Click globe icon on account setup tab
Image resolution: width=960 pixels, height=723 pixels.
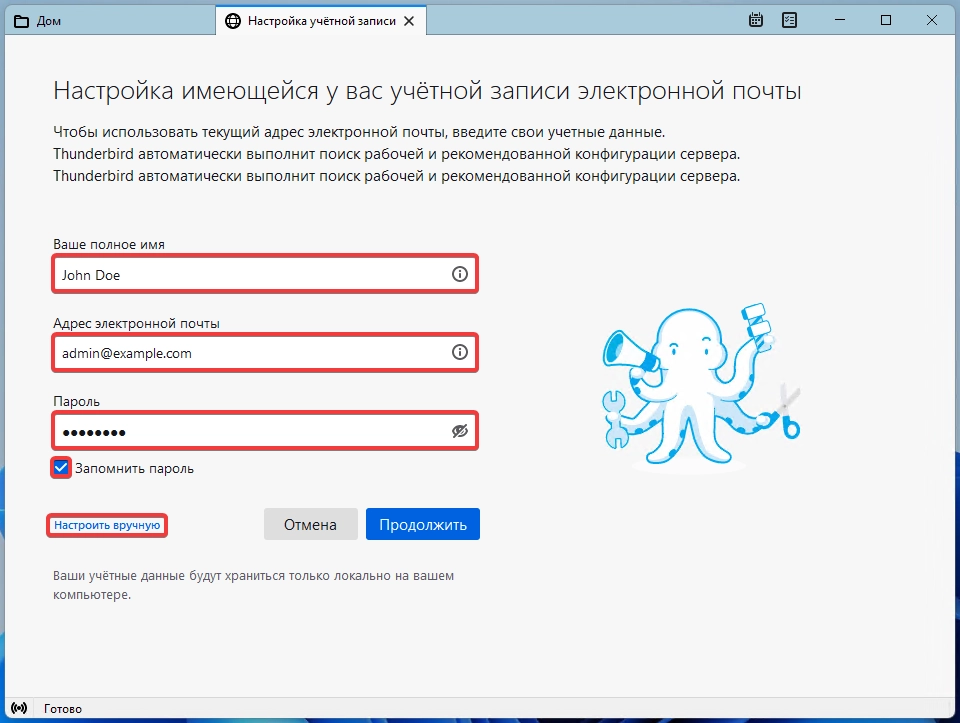point(233,21)
